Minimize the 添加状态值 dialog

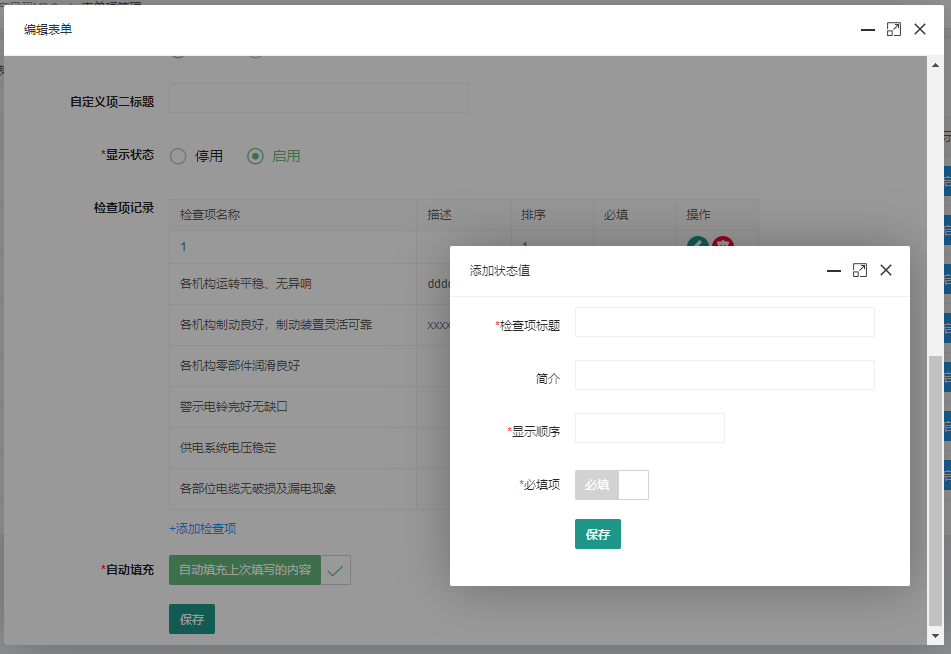(x=833, y=271)
